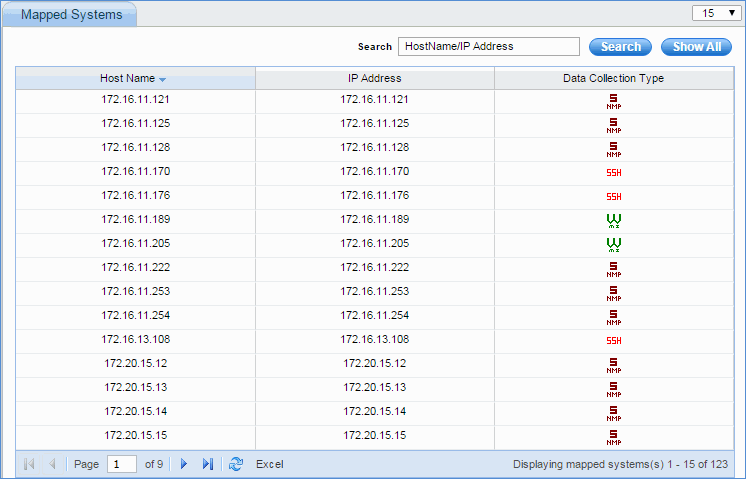Image resolution: width=746 pixels, height=479 pixels.
Task: Click SNMP icon for host 172.16.11.121
Action: pyautogui.click(x=613, y=101)
